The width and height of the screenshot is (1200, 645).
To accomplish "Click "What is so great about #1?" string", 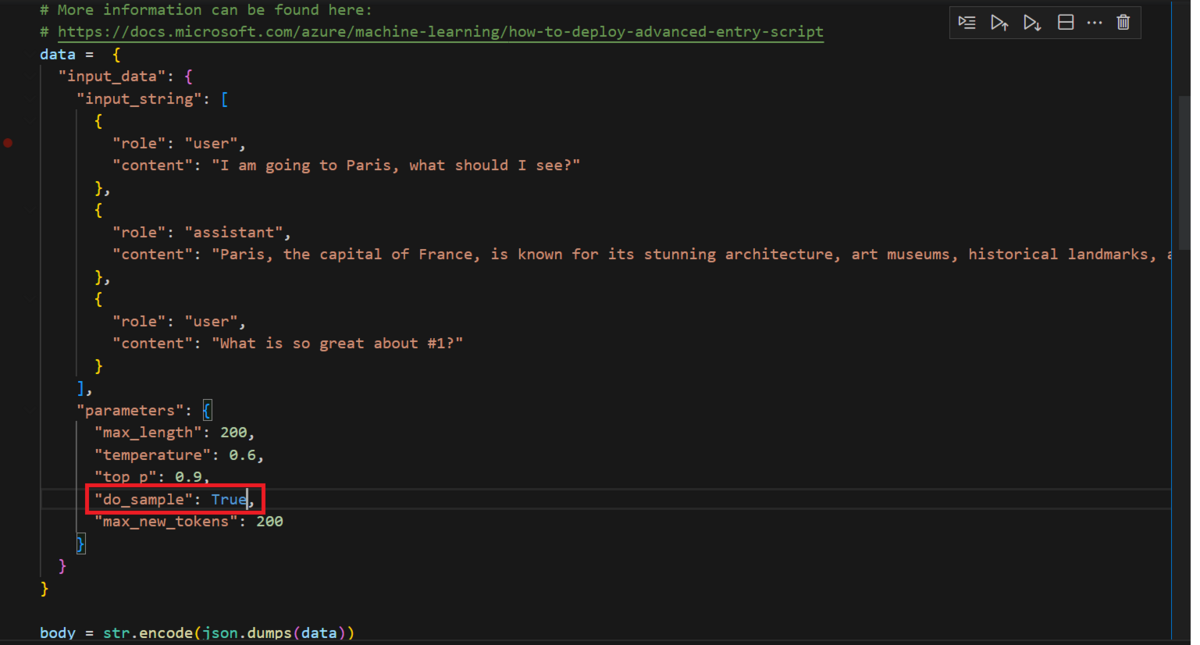I will point(337,343).
